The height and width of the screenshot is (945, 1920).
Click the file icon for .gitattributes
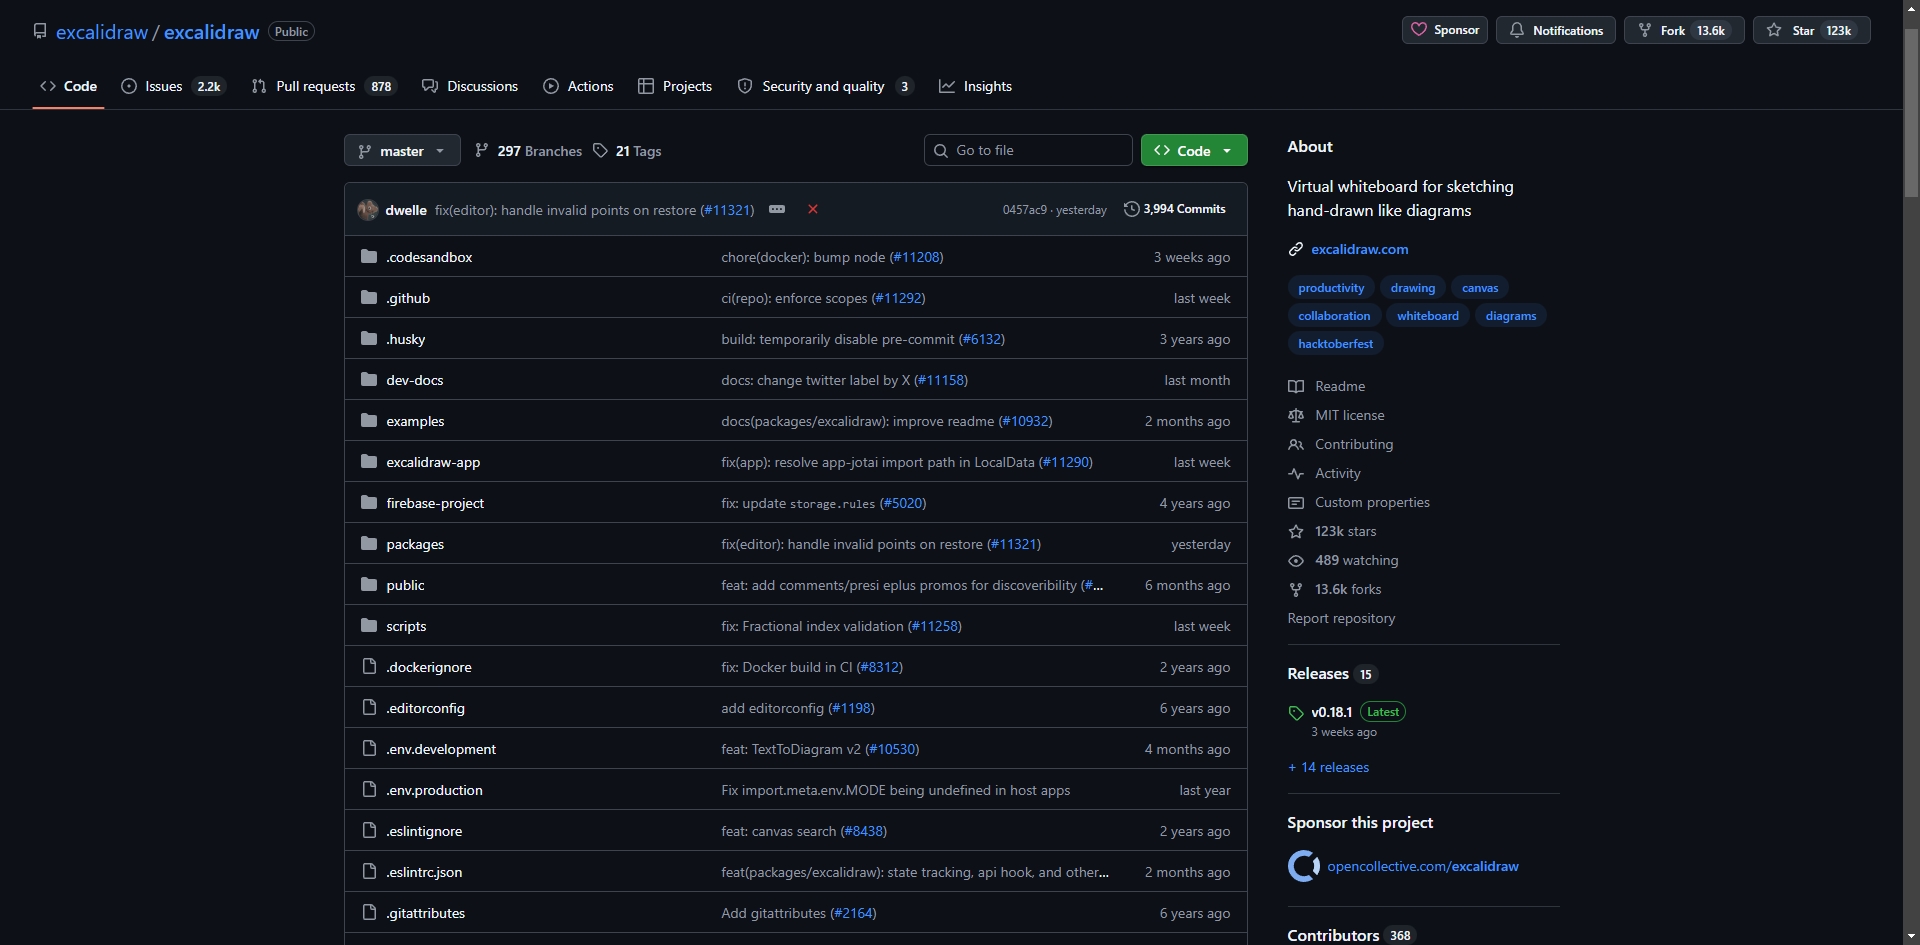coord(369,913)
